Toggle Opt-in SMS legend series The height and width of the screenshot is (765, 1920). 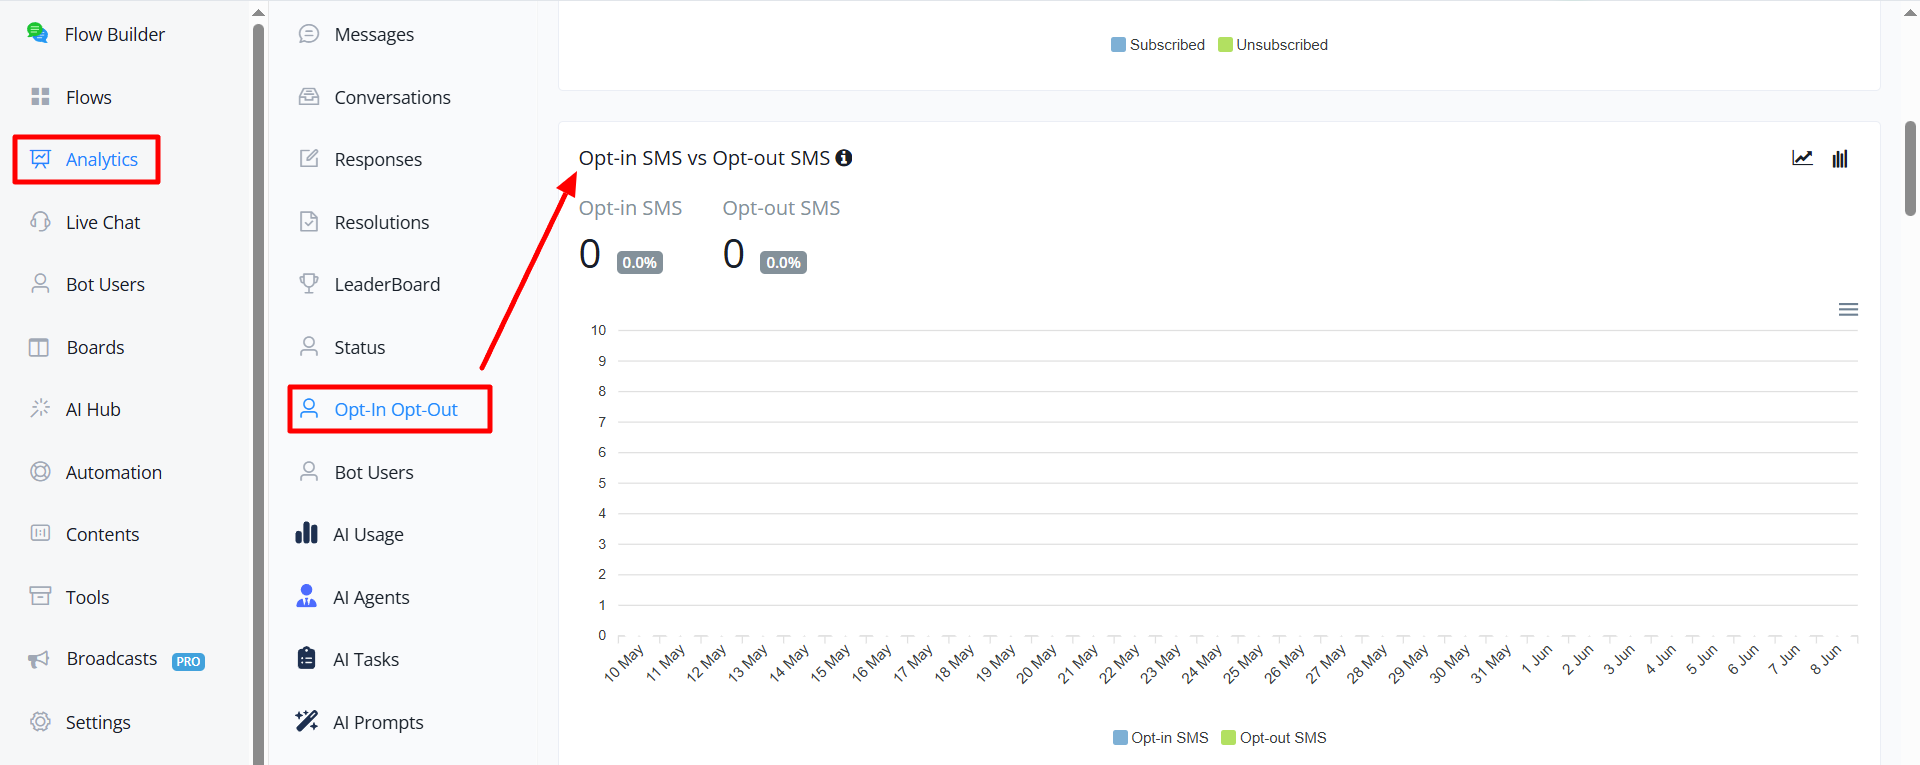[1161, 738]
